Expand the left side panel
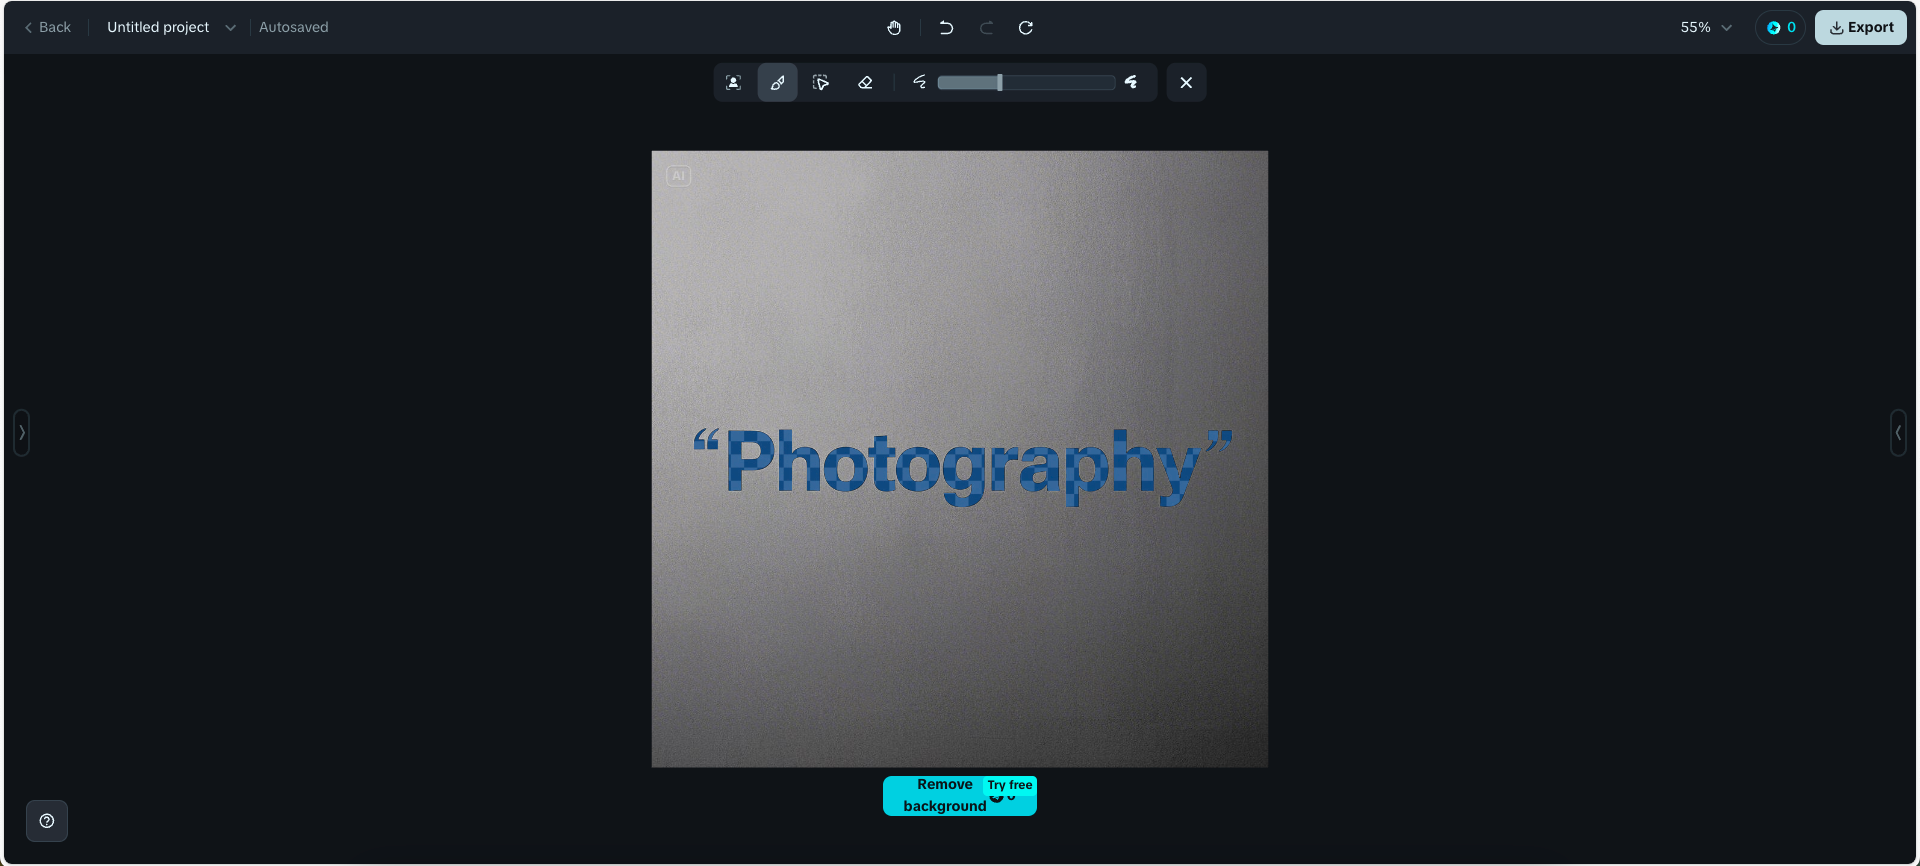This screenshot has width=1920, height=866. (22, 433)
